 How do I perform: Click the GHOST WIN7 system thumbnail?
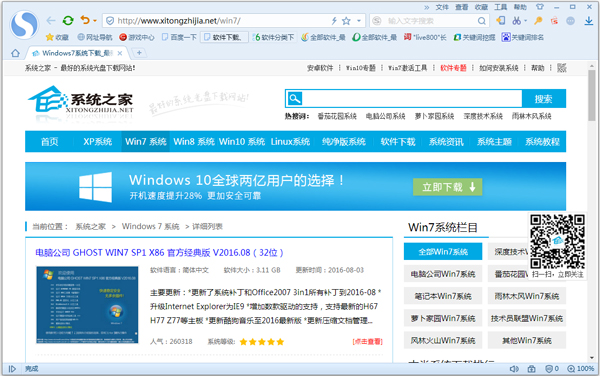[x=87, y=305]
